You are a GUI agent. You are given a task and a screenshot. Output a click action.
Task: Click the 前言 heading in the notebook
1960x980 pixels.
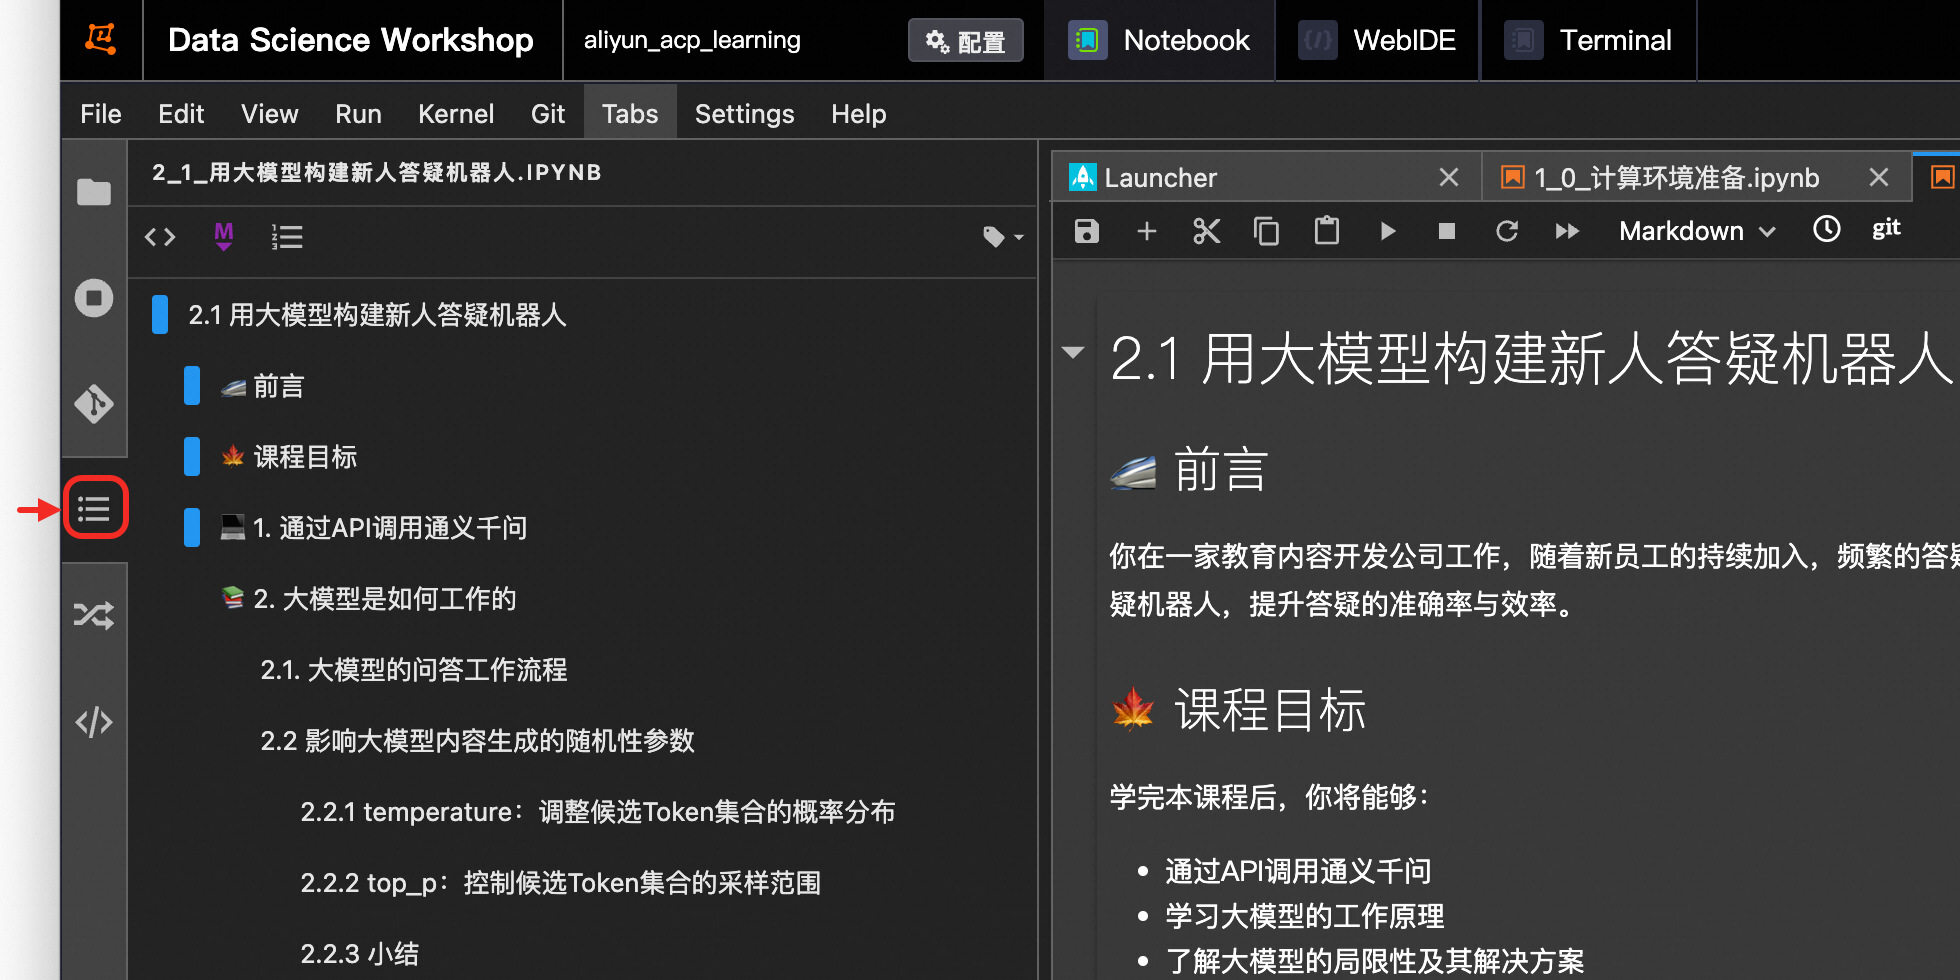coord(1189,470)
